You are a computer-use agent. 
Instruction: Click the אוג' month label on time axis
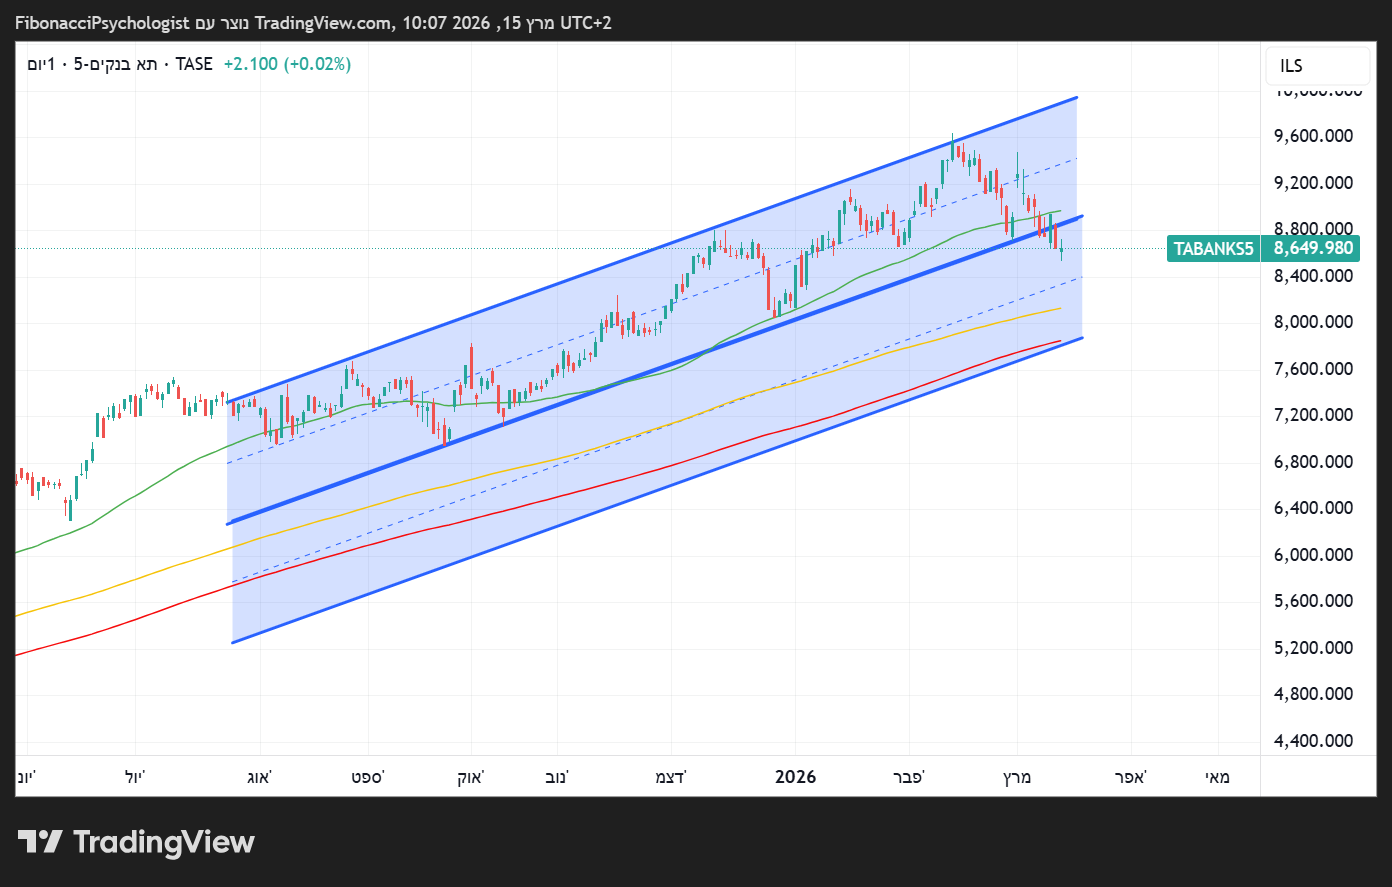point(260,777)
